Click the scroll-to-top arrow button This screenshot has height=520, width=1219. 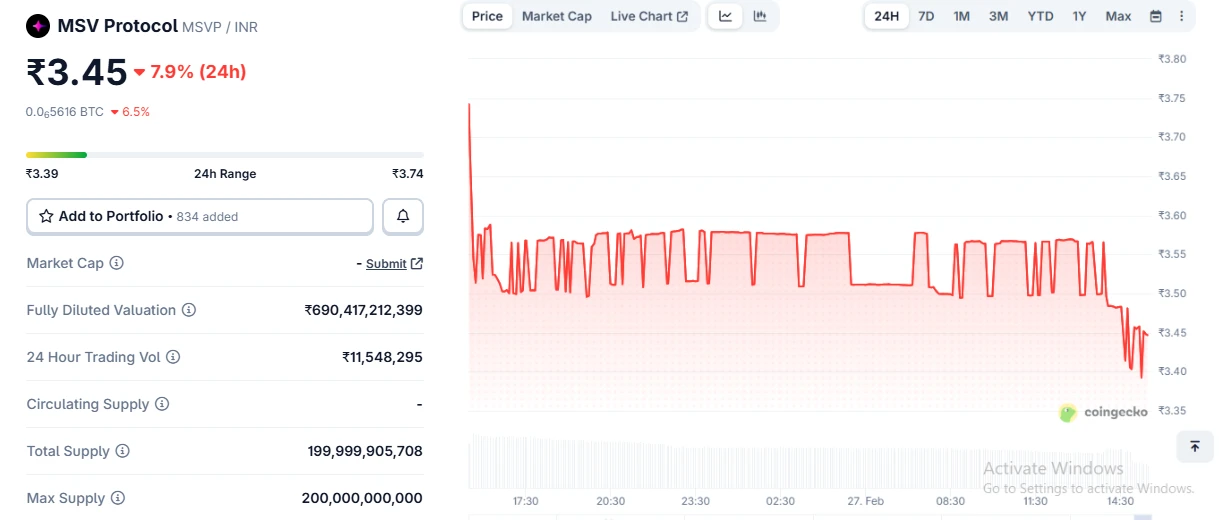point(1194,446)
